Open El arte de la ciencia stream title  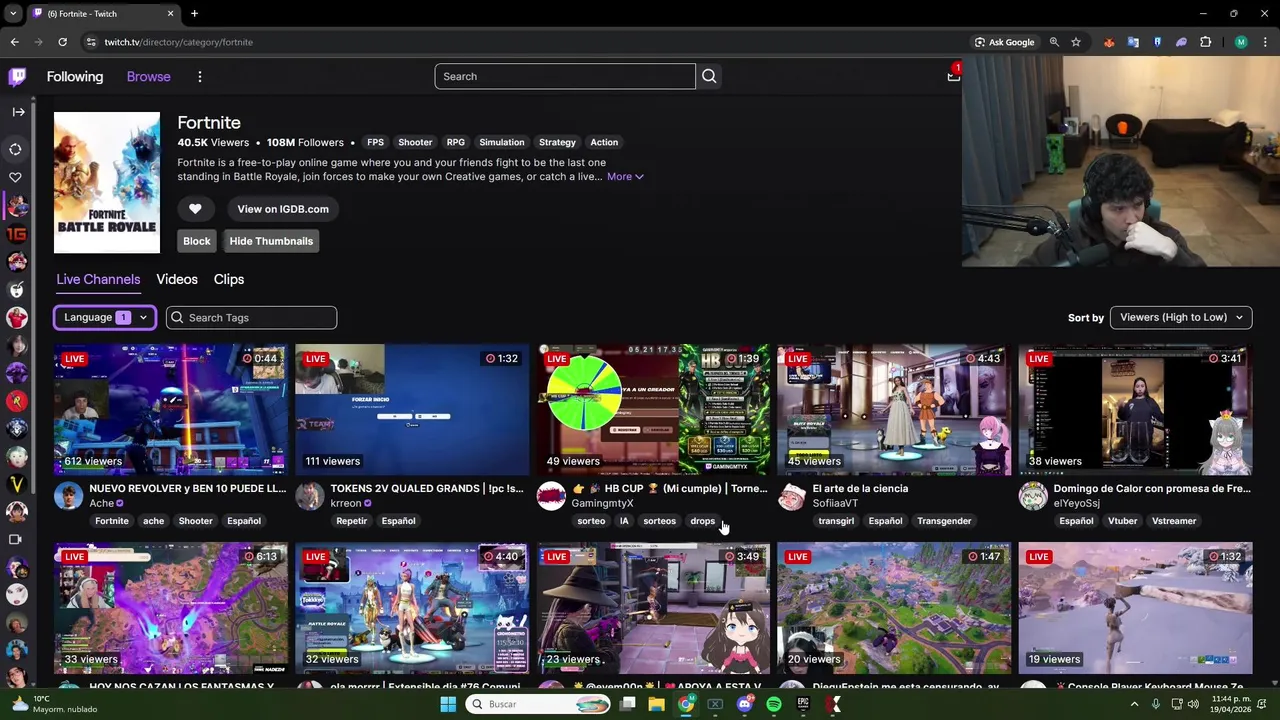coord(861,488)
